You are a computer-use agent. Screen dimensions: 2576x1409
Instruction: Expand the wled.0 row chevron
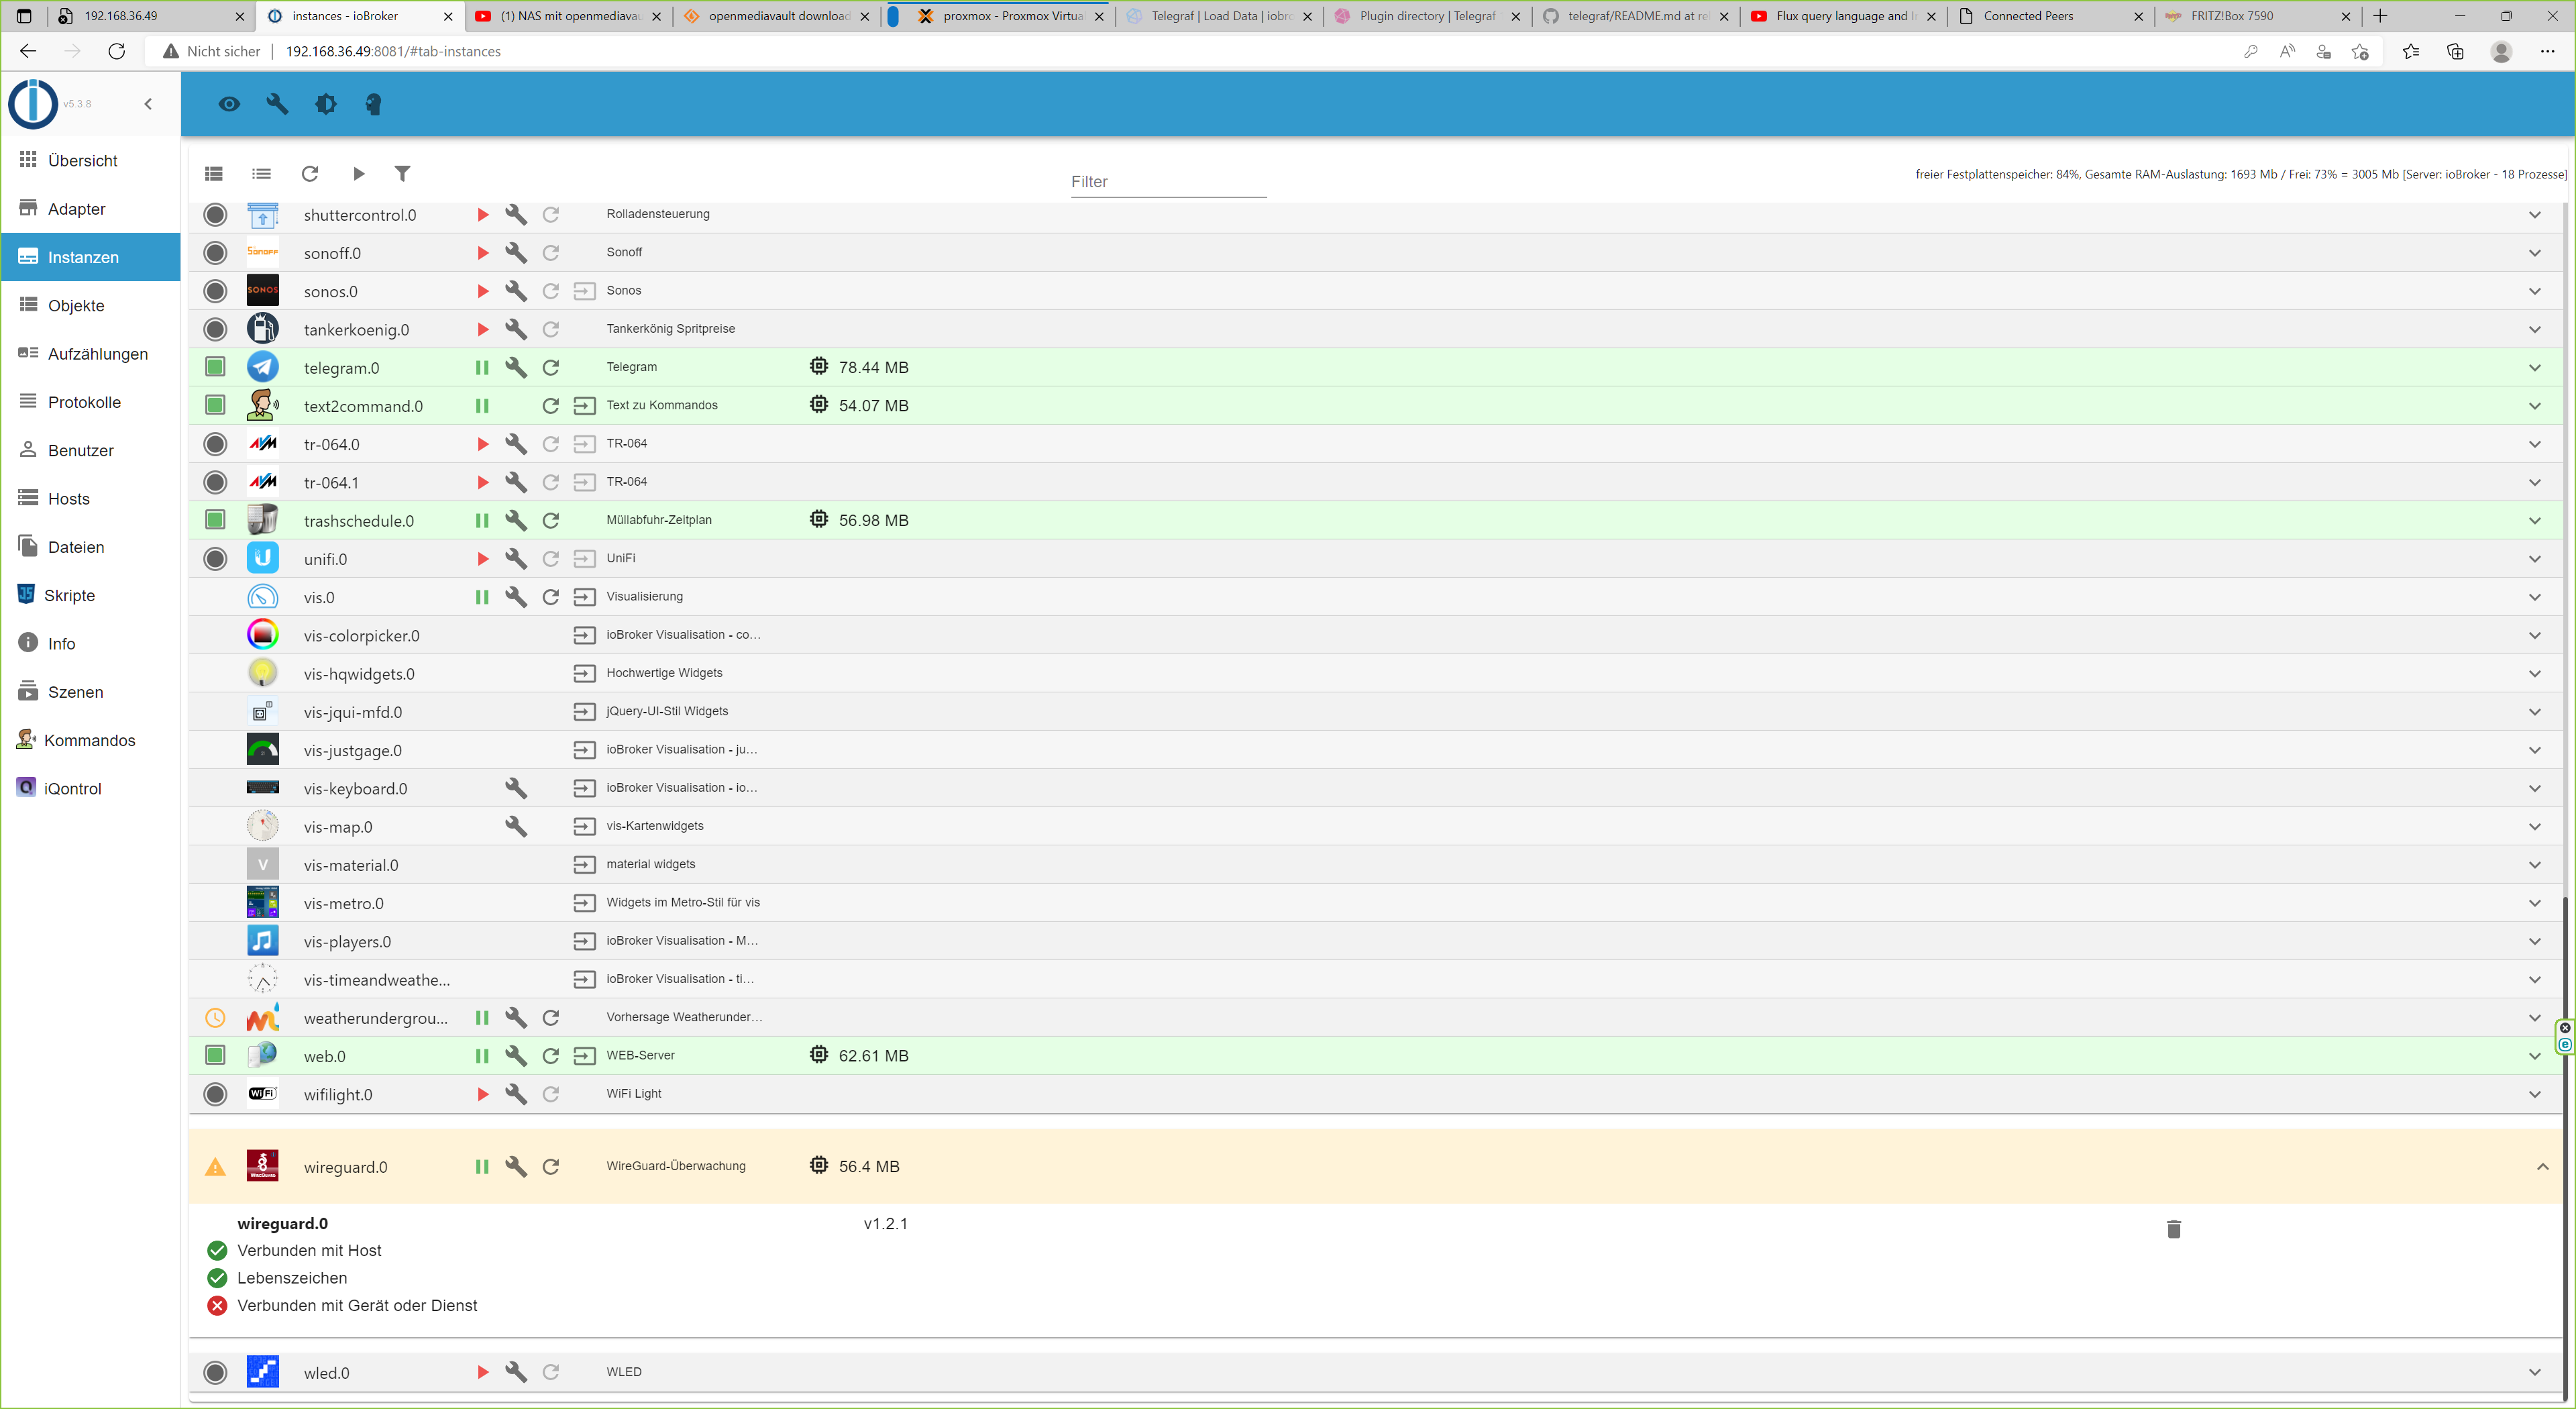[x=2534, y=1372]
